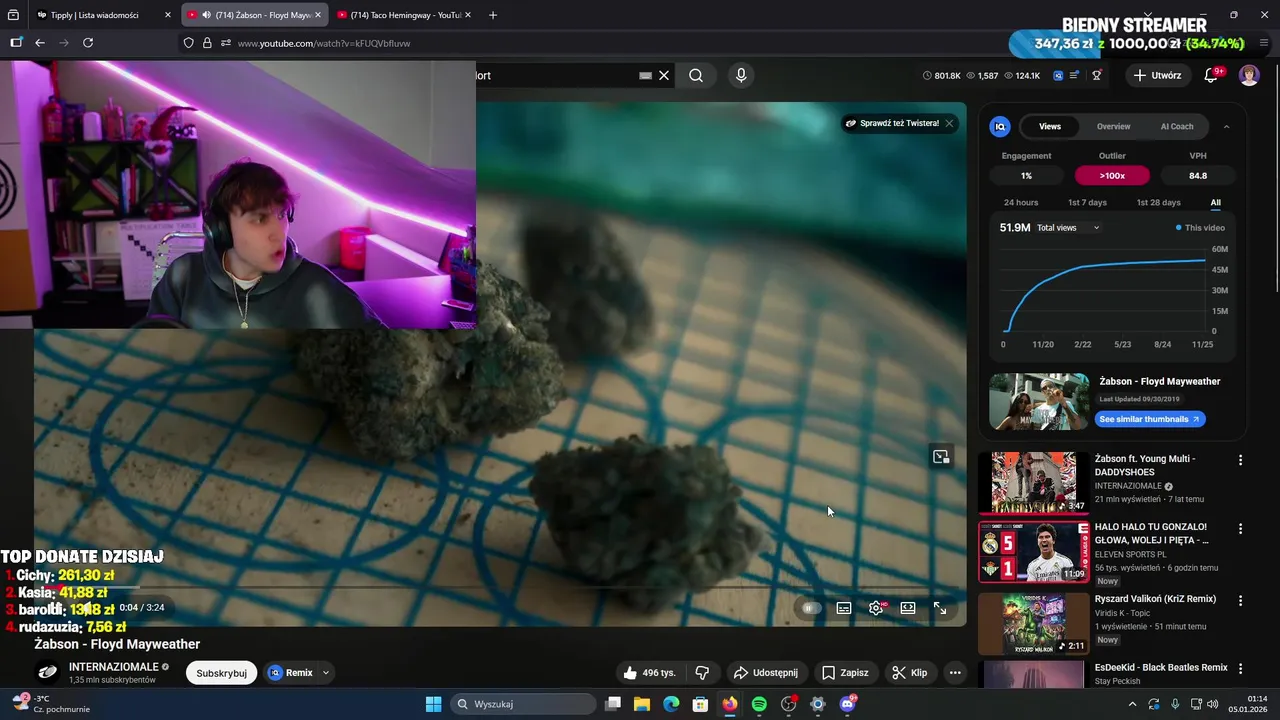Open miniplayer icon over the video
The image size is (1280, 720).
pos(941,457)
